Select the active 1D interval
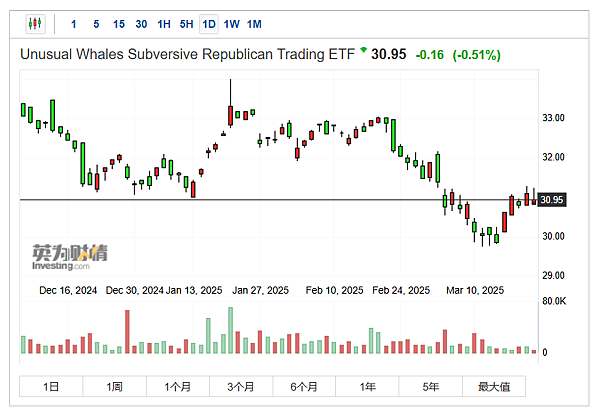The width and height of the screenshot is (600, 417). [209, 24]
